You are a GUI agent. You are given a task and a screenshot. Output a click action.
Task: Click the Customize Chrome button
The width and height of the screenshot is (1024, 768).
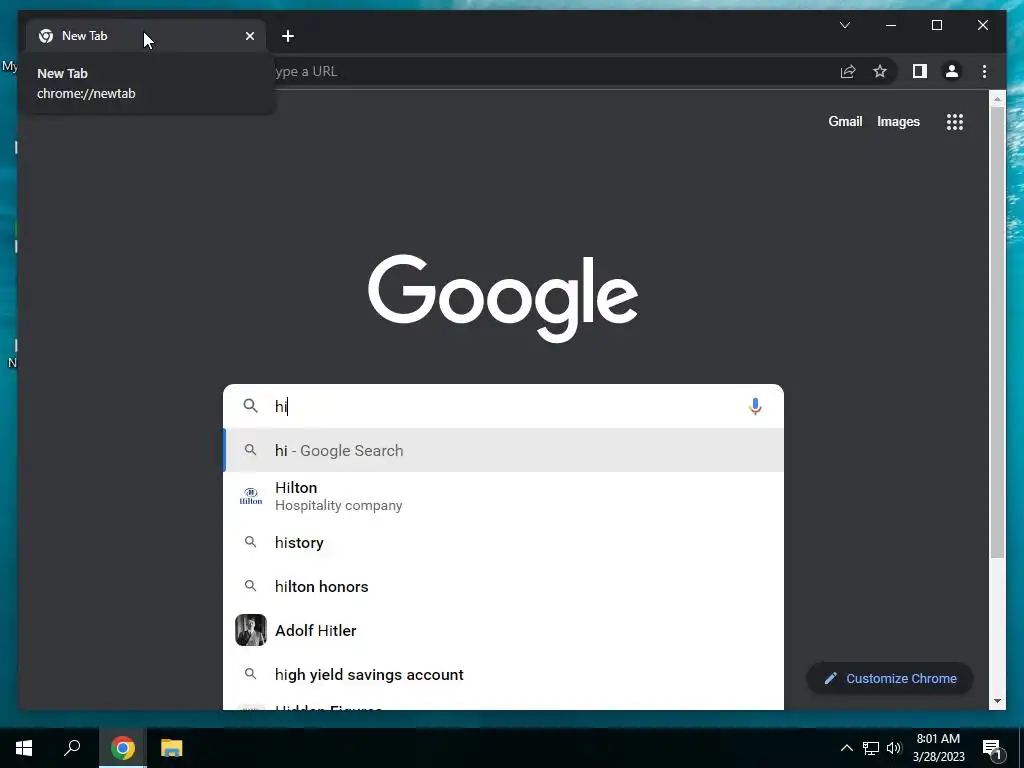(x=889, y=679)
